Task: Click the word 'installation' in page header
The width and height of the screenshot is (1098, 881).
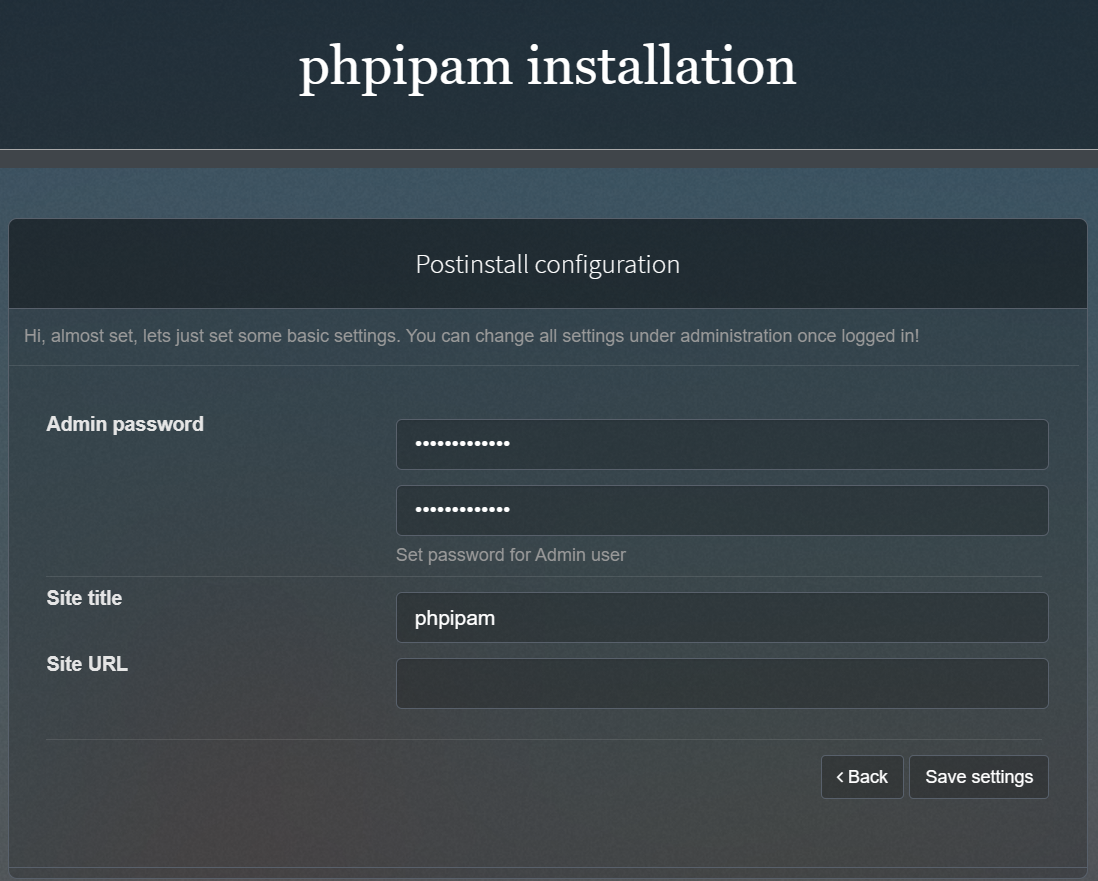Action: [661, 67]
